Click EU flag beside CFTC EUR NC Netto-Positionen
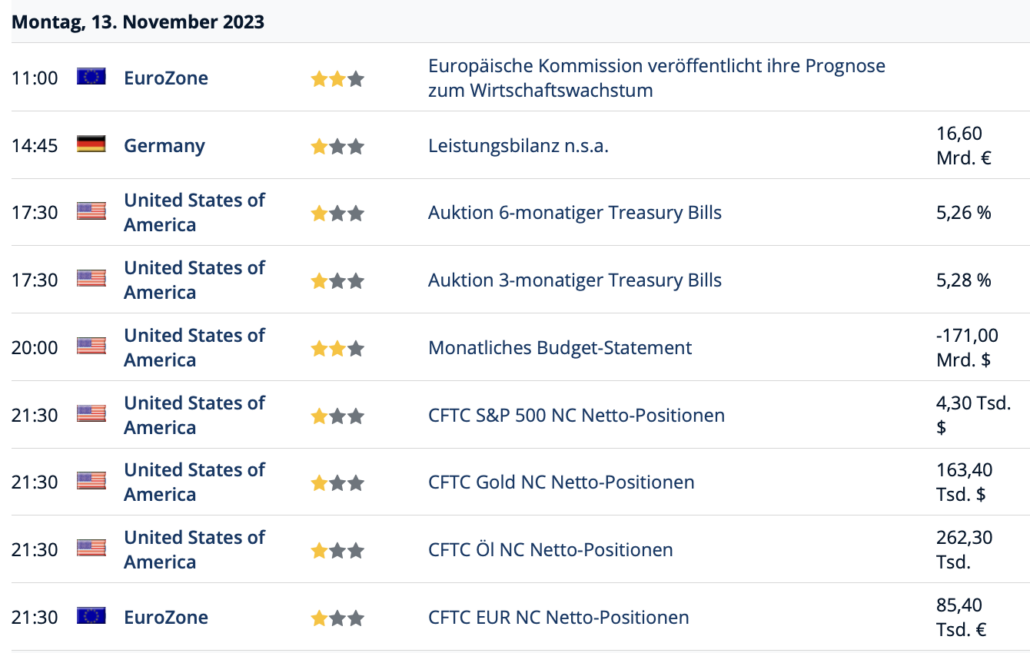The height and width of the screenshot is (653, 1030). click(91, 616)
